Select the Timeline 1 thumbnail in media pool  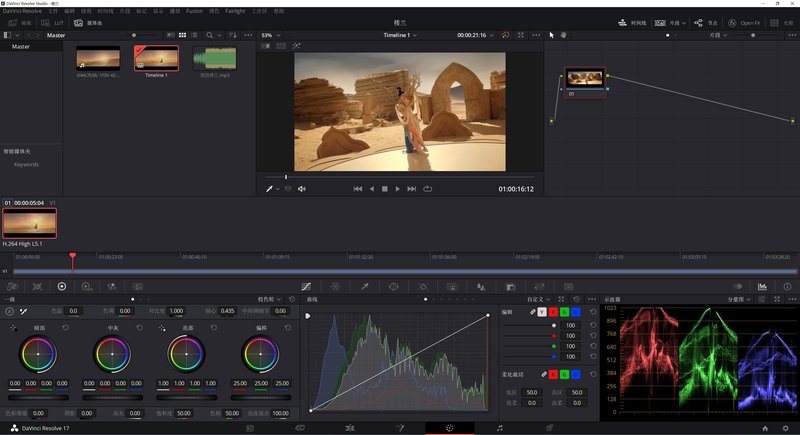click(x=156, y=58)
